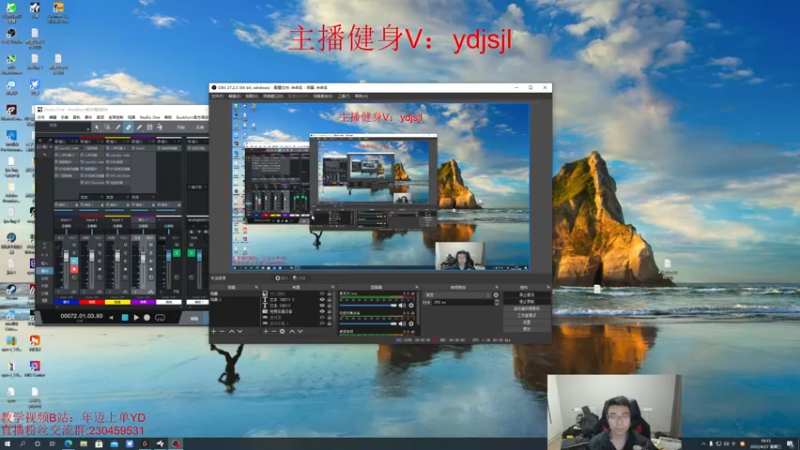Viewport: 800px width, 450px height.
Task: Open OBS 文件 menu
Action: point(218,96)
